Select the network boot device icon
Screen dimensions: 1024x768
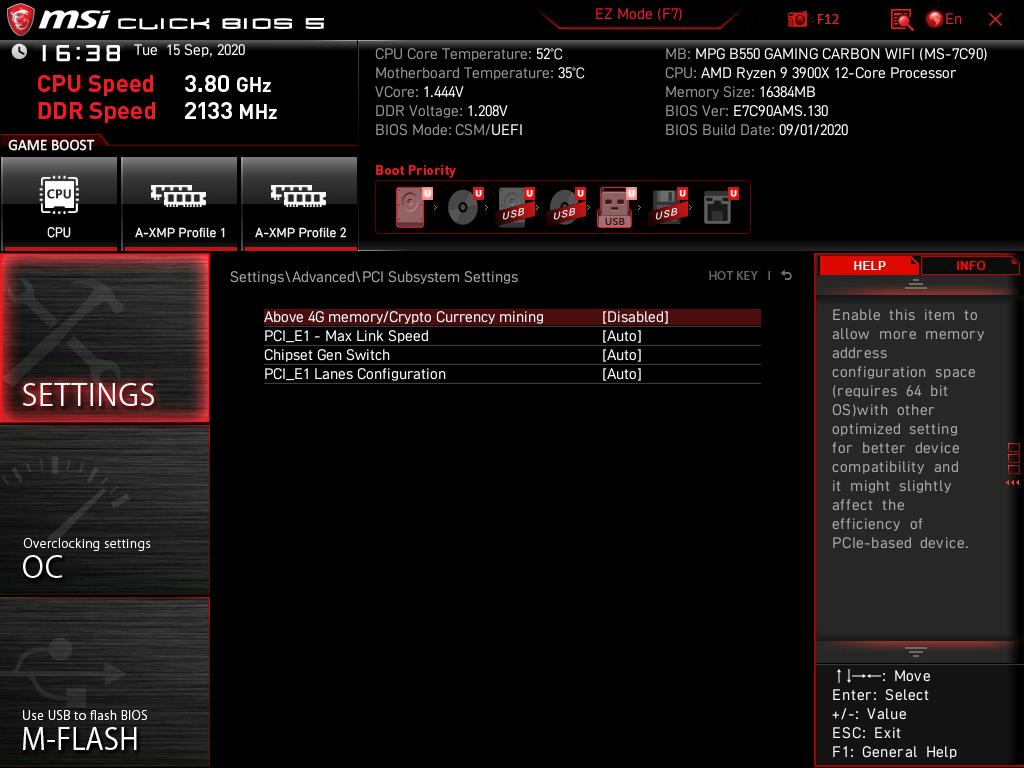(x=720, y=207)
